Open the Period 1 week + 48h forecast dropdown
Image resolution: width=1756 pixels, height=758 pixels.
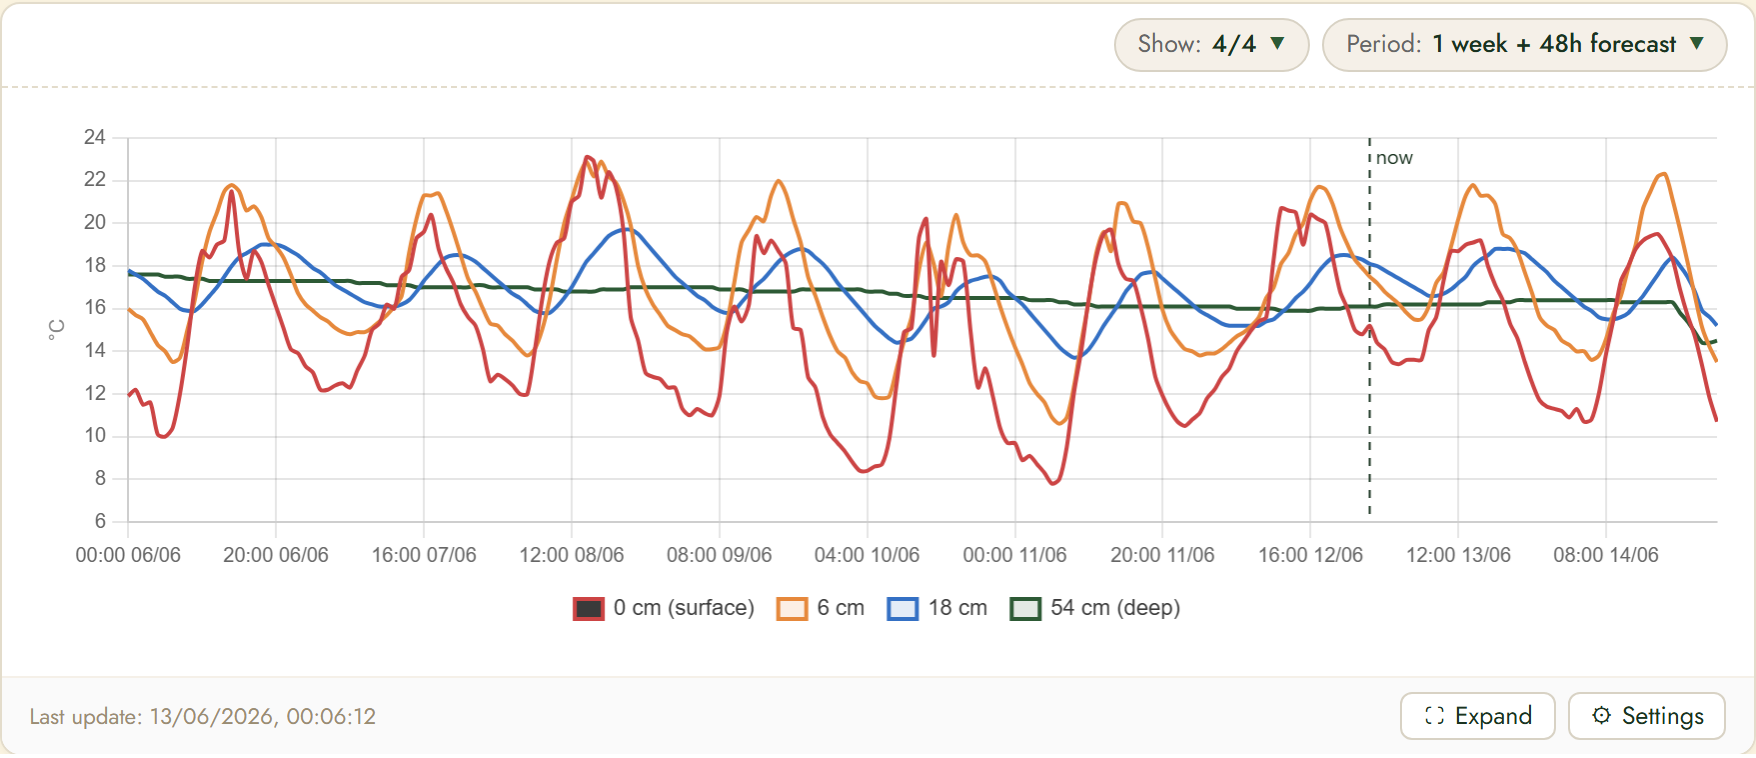(x=1524, y=45)
